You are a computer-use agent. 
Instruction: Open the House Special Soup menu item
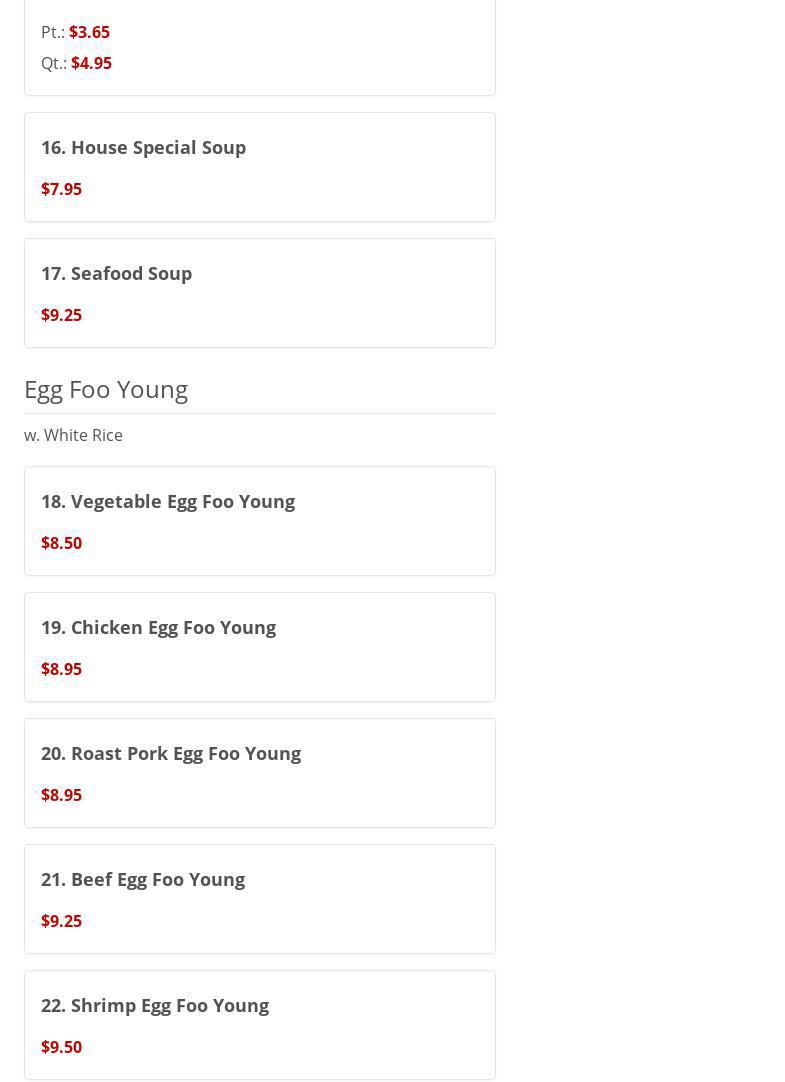[143, 147]
